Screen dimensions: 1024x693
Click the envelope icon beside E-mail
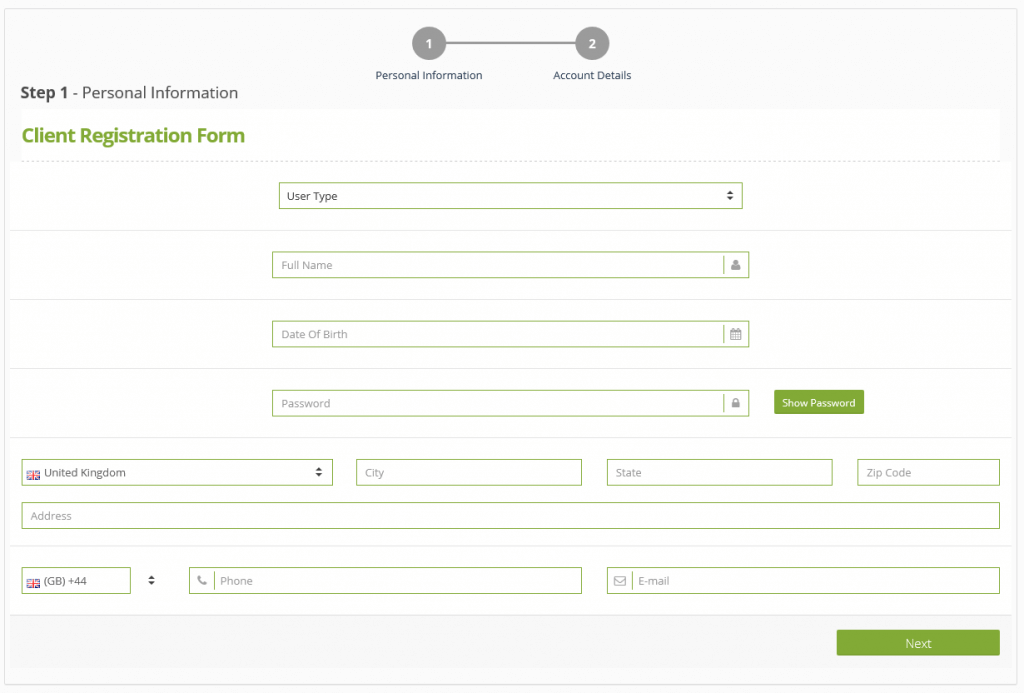(620, 580)
